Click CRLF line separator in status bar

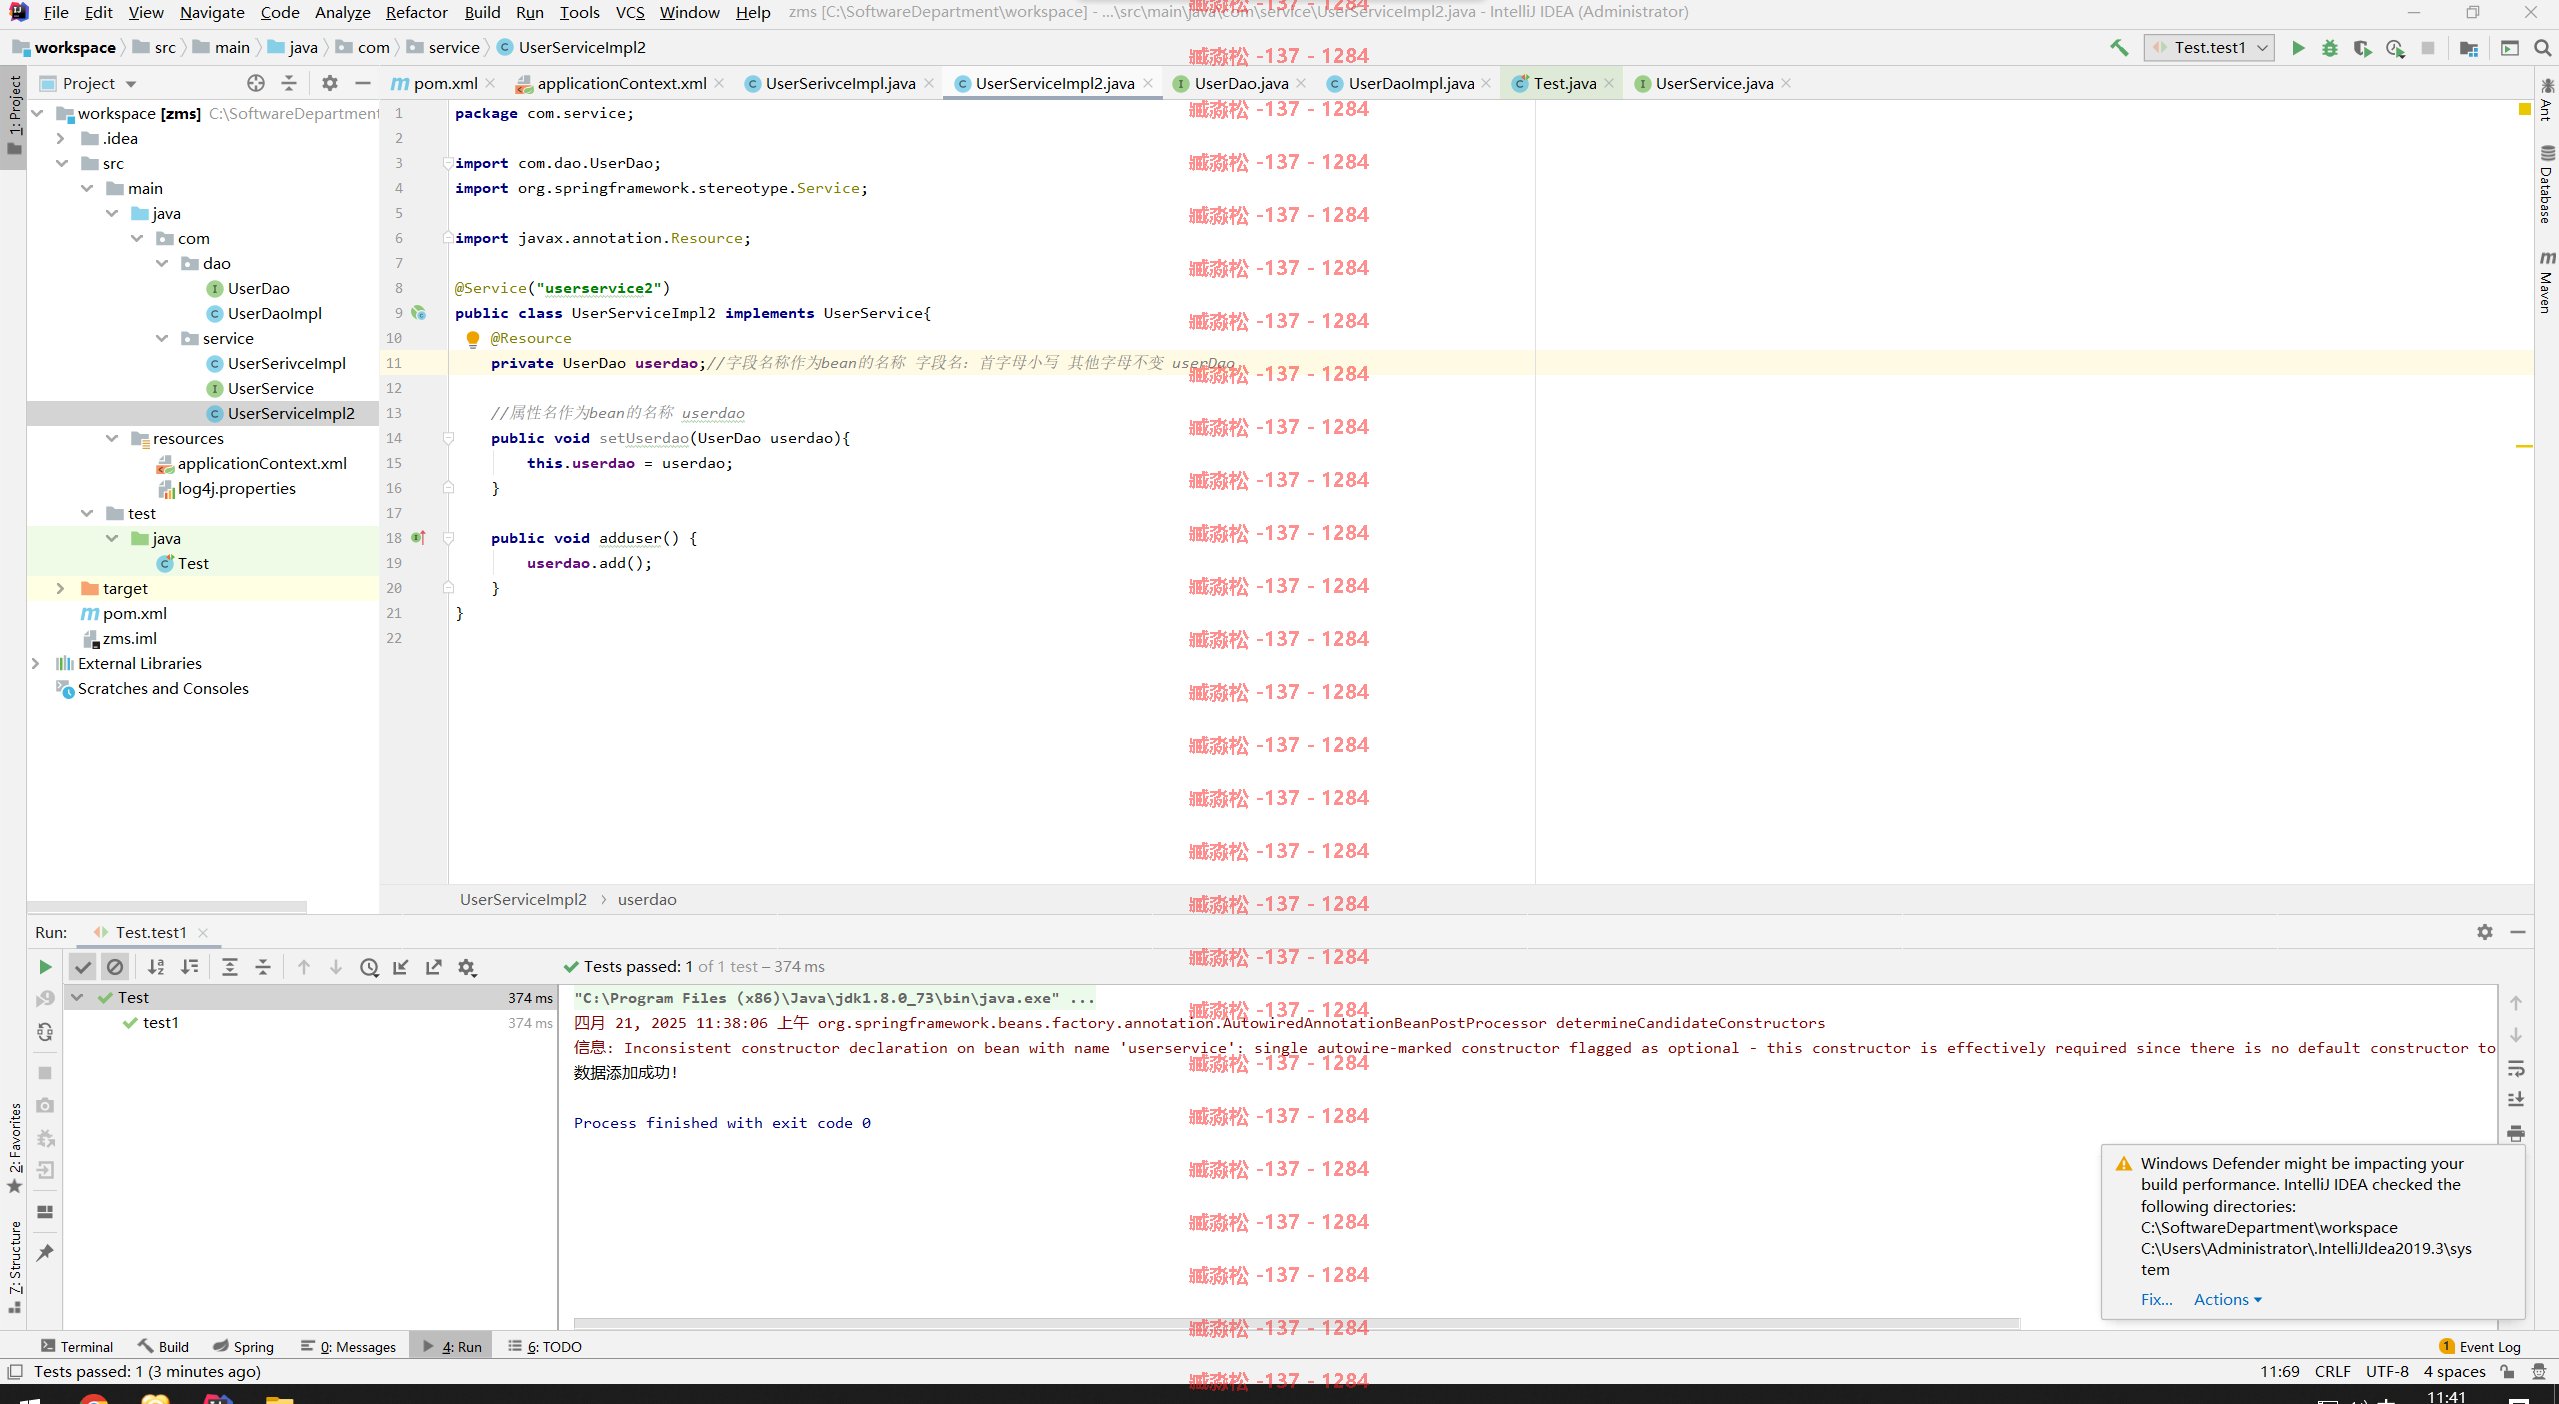pos(2332,1371)
